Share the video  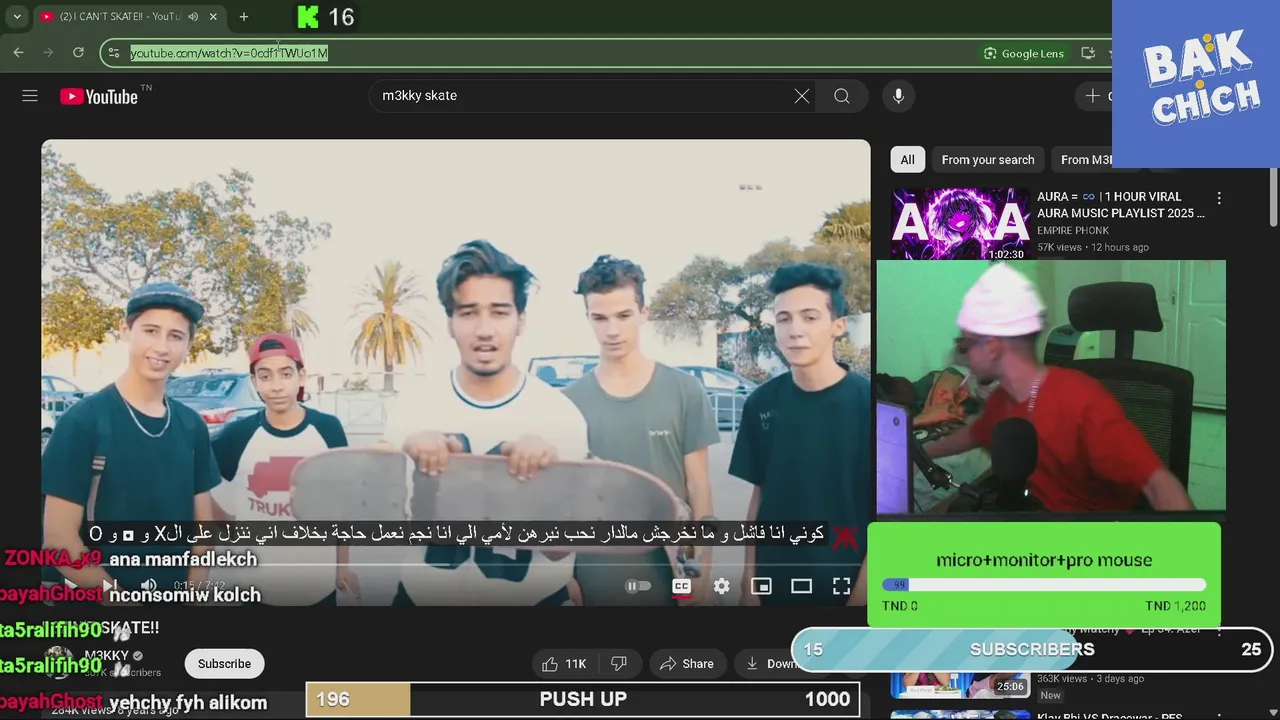point(686,664)
